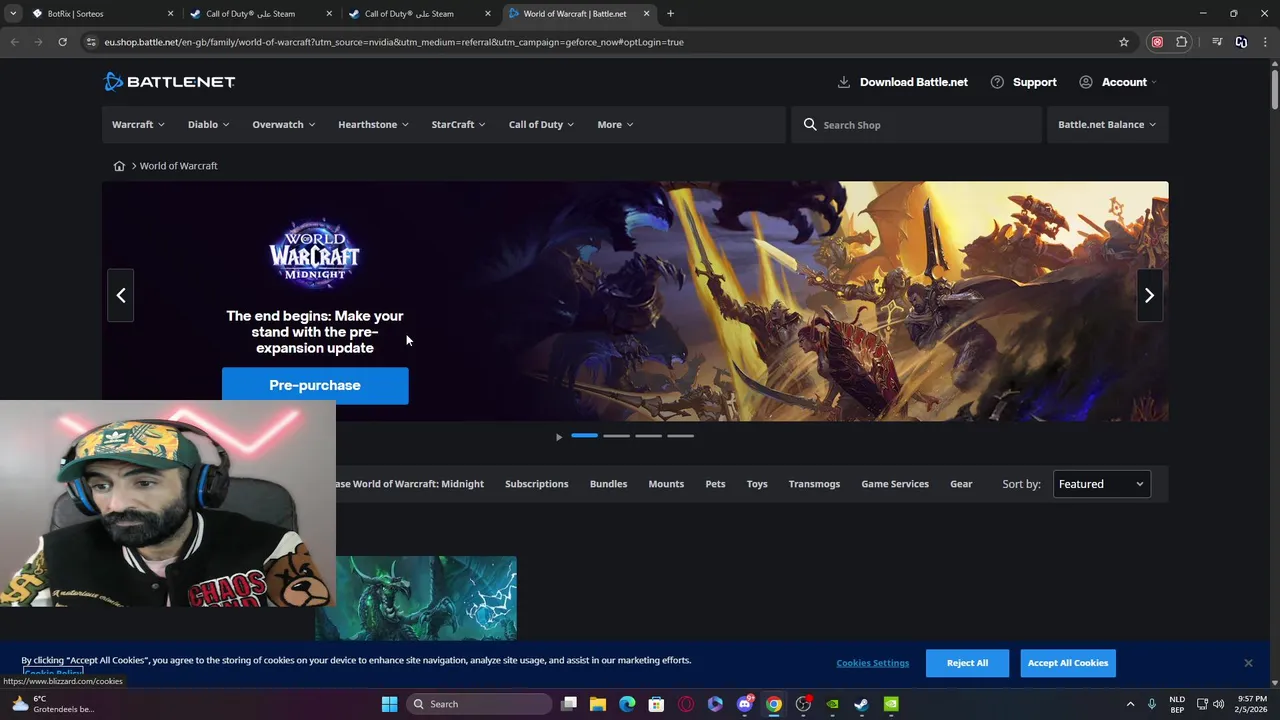Expand the Call of Duty menu
The image size is (1280, 720).
pyautogui.click(x=541, y=125)
